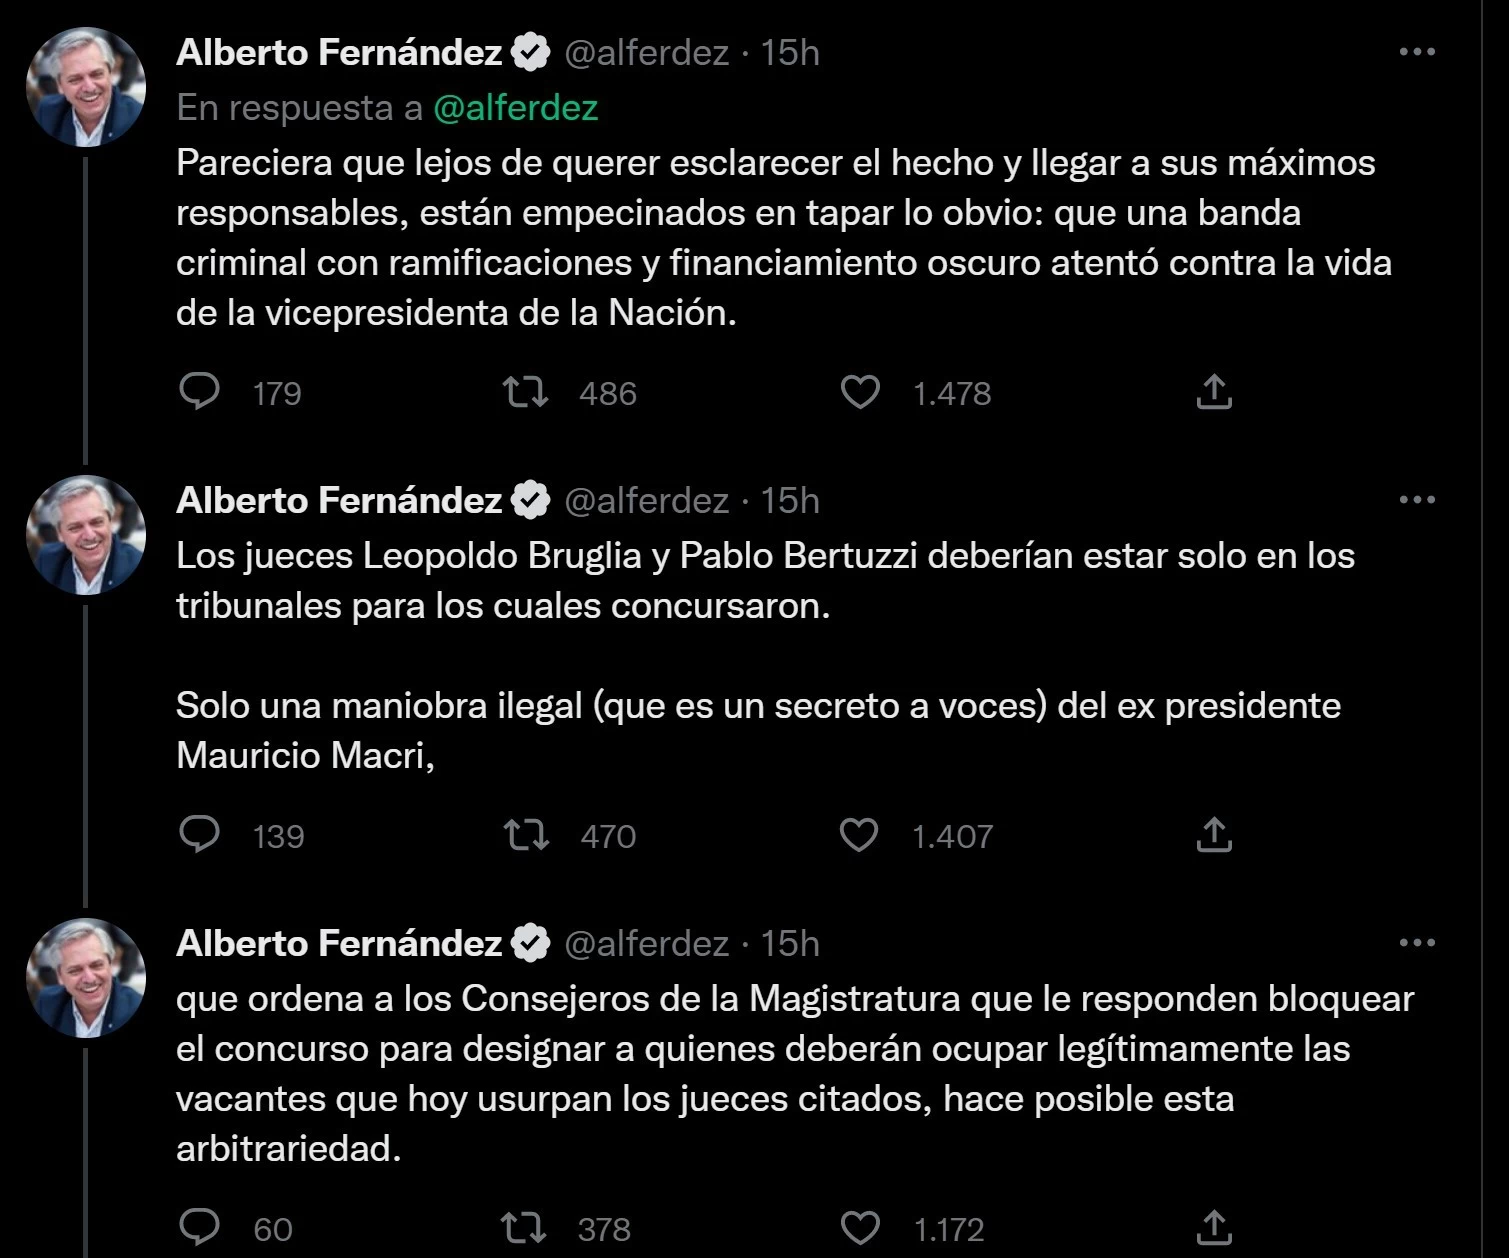Retweet the tweet with 378 retweets

point(523,1227)
